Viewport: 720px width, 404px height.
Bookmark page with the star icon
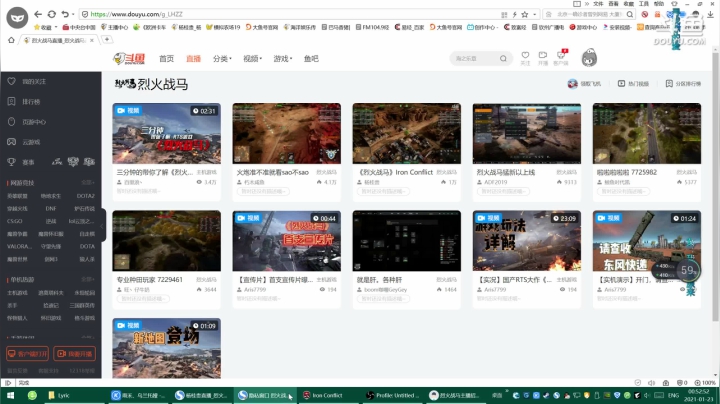(525, 14)
